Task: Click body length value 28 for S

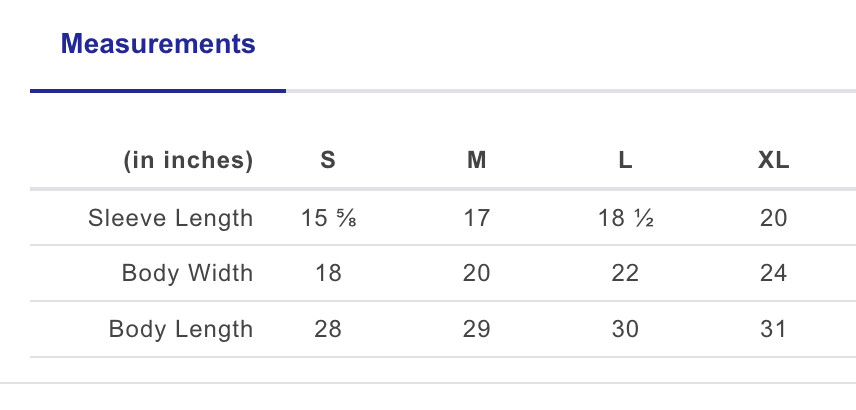Action: coord(328,329)
